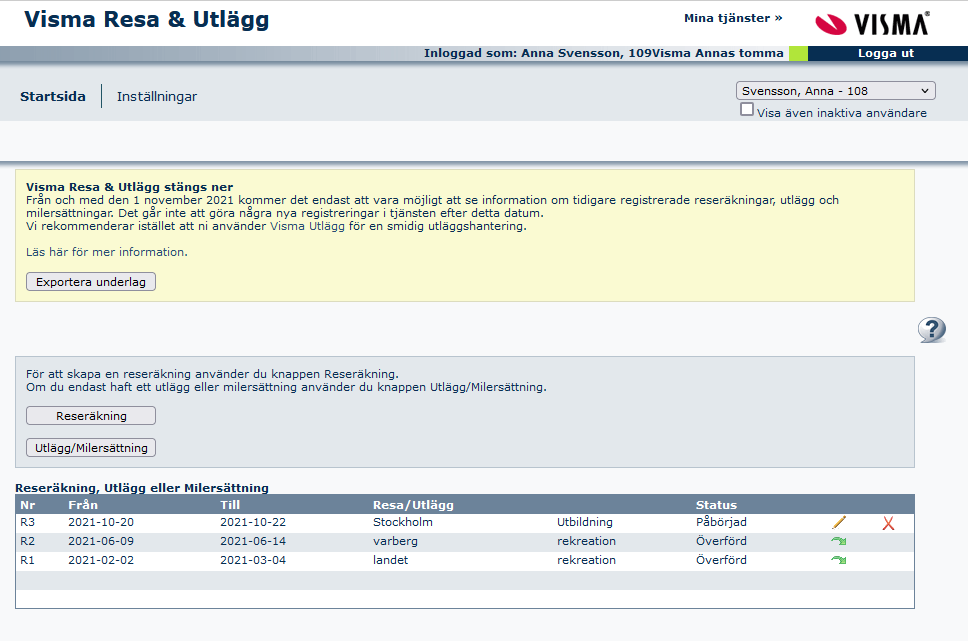968x641 pixels.
Task: Select the varberg trip entry
Action: (395, 541)
